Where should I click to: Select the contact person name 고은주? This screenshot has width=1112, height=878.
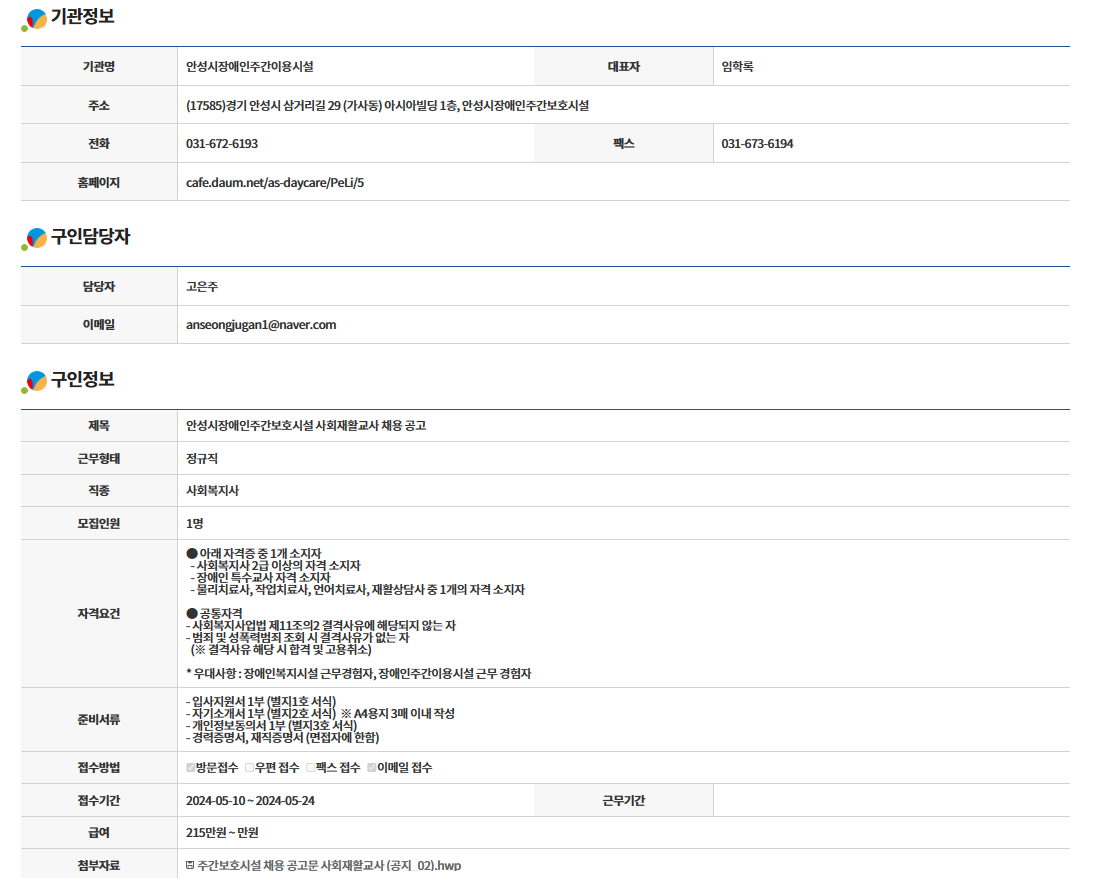pos(202,287)
